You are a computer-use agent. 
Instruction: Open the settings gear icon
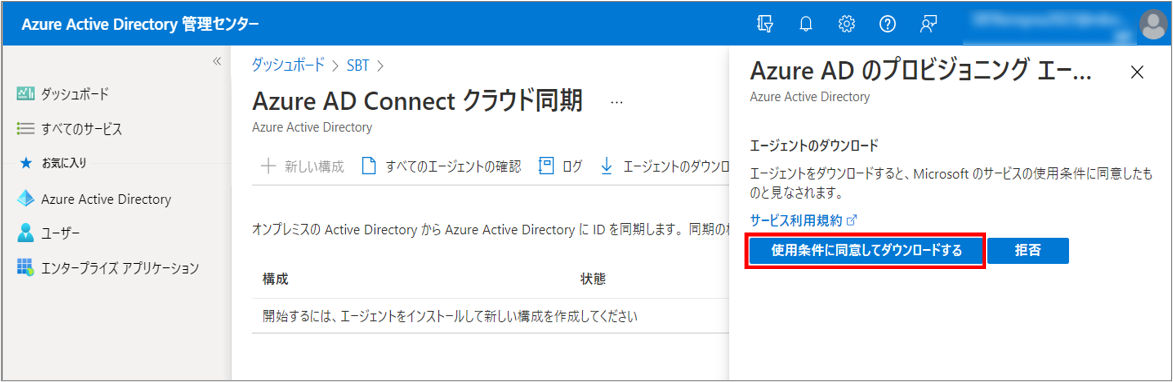pos(846,25)
